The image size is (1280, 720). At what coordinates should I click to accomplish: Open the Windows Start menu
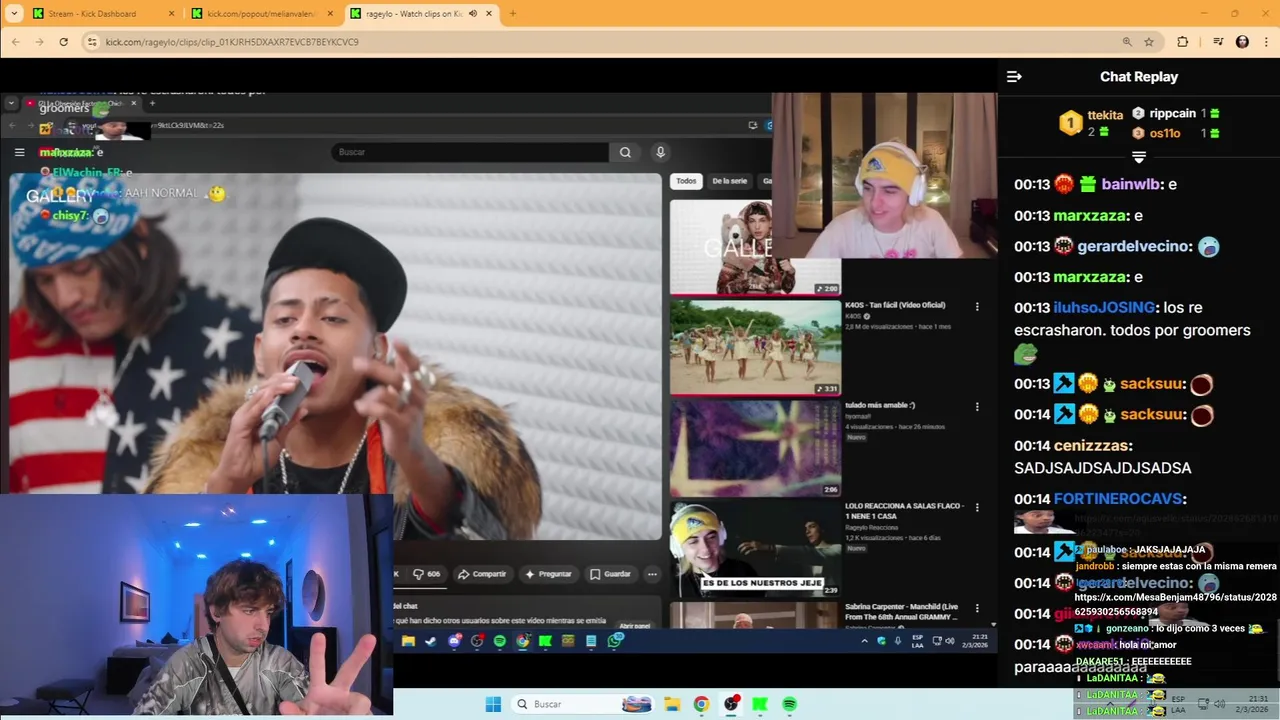coord(493,704)
